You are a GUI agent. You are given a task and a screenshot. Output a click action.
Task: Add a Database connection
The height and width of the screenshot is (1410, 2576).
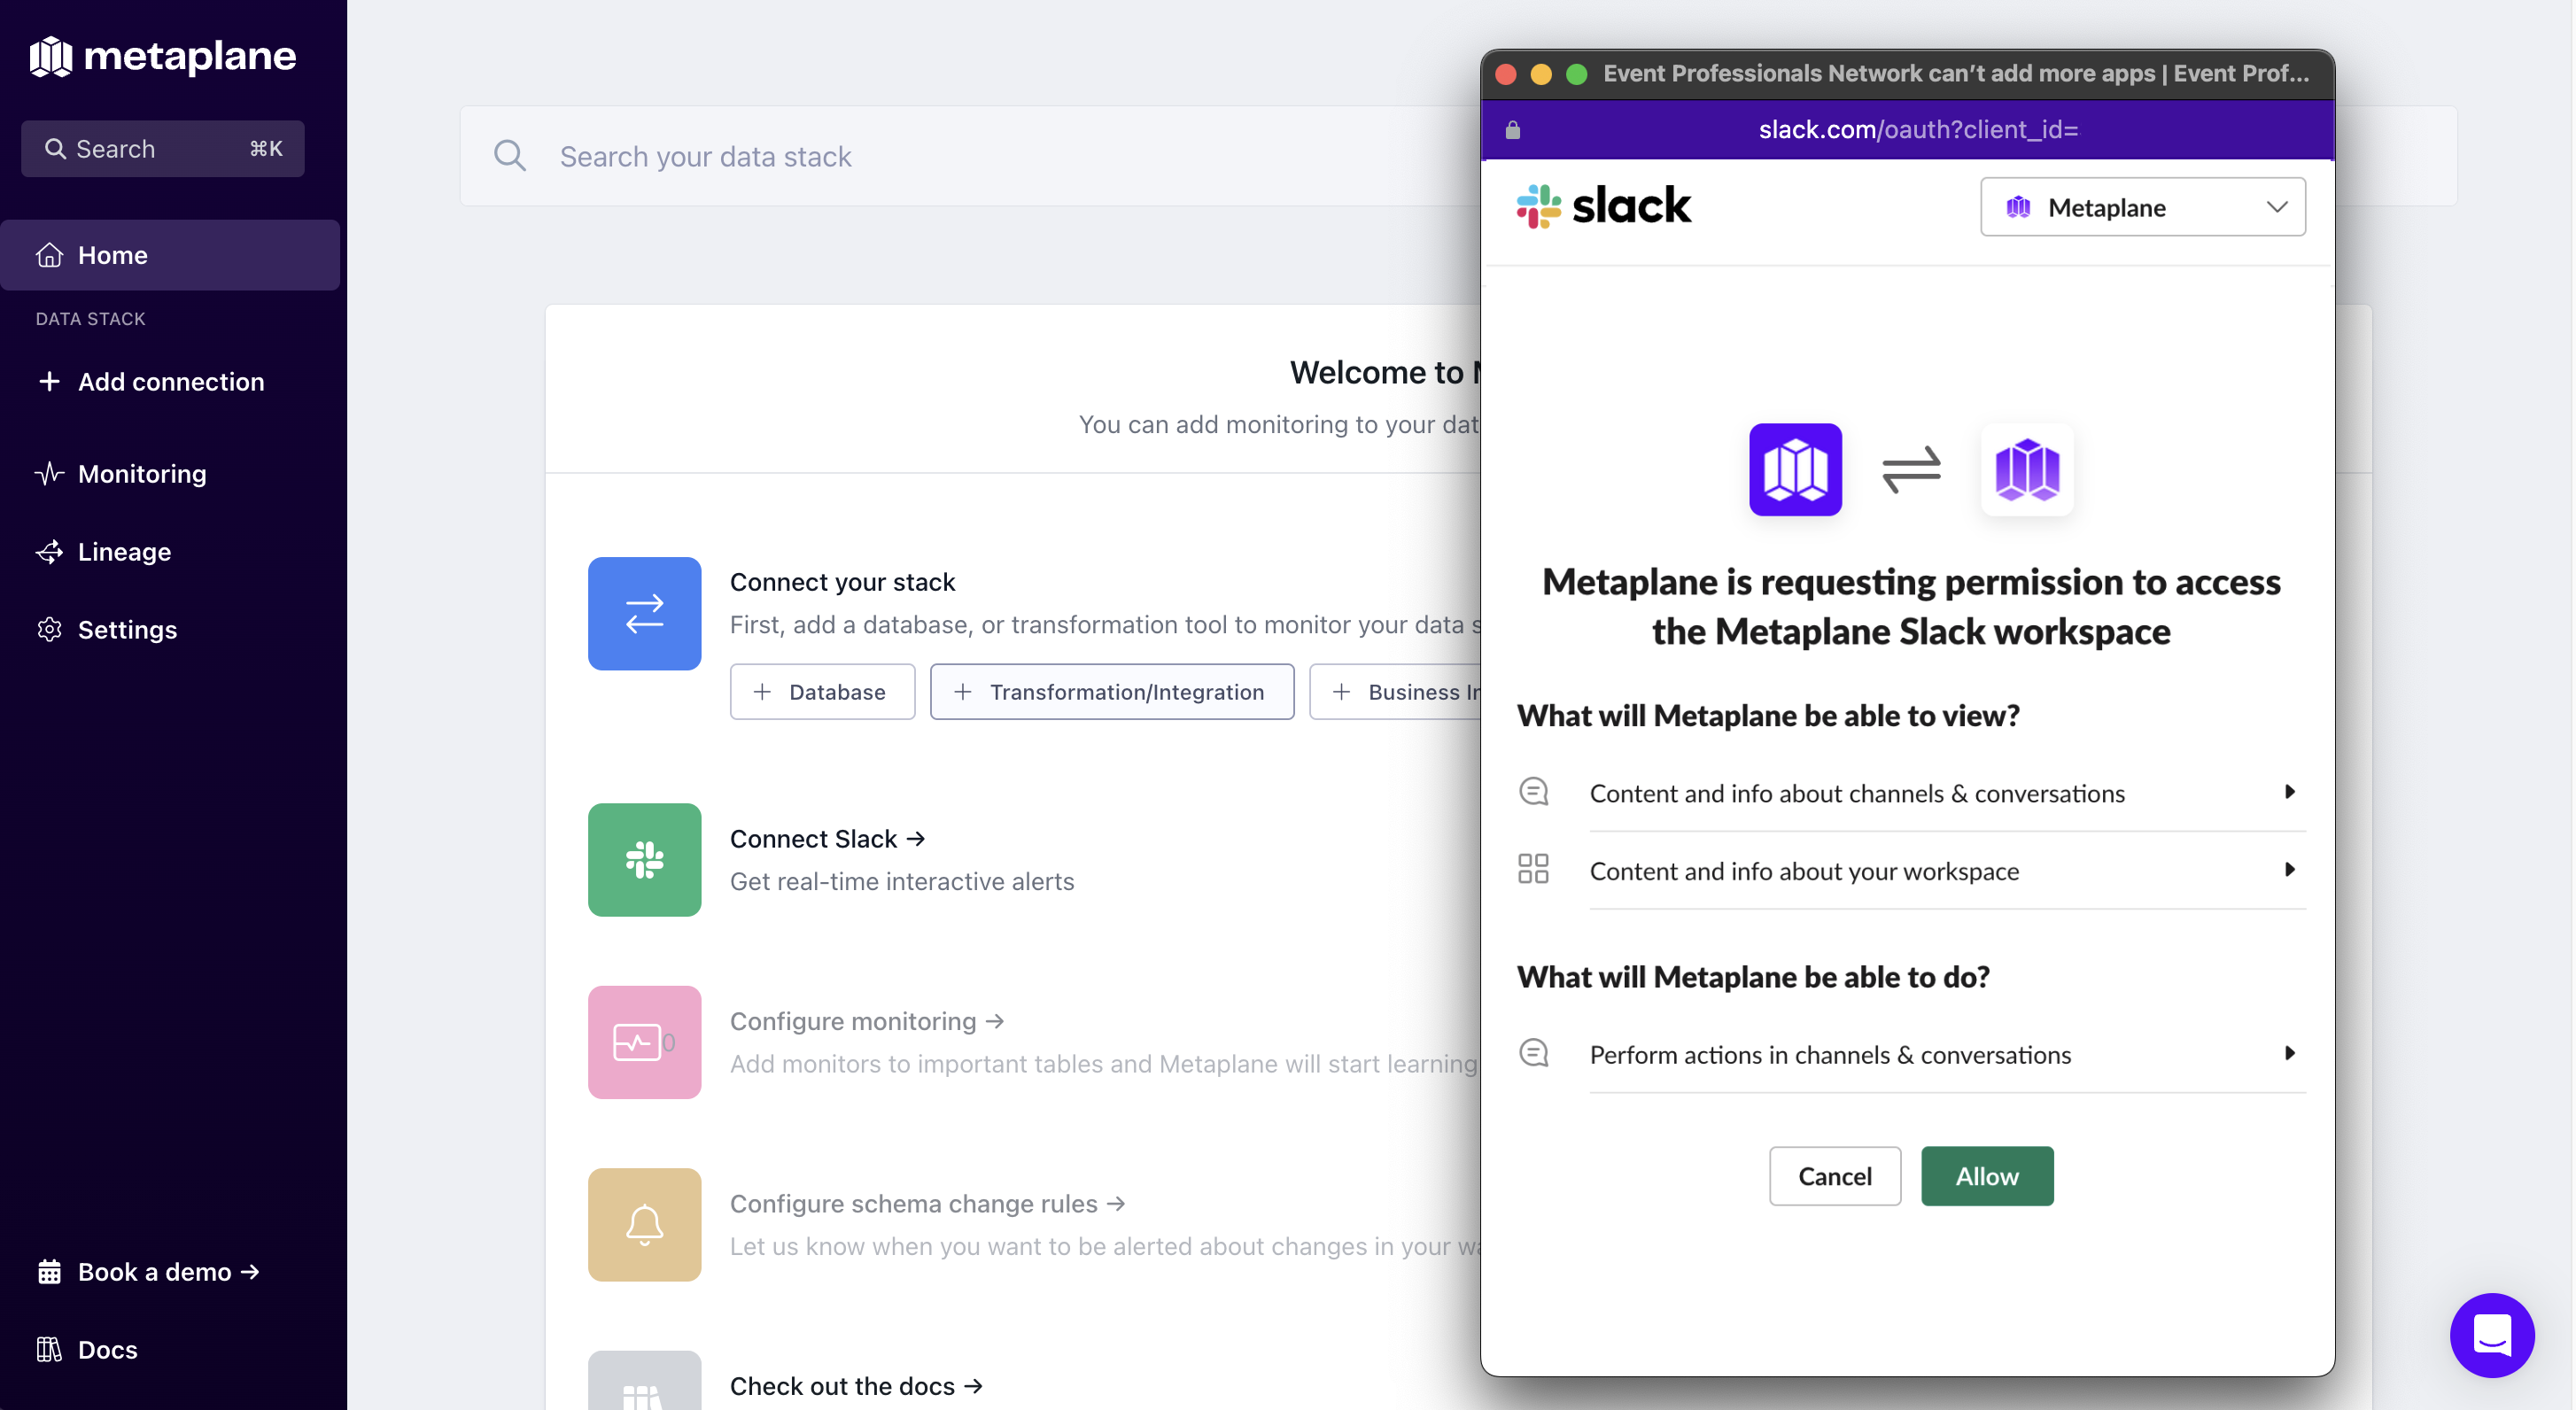tap(821, 692)
